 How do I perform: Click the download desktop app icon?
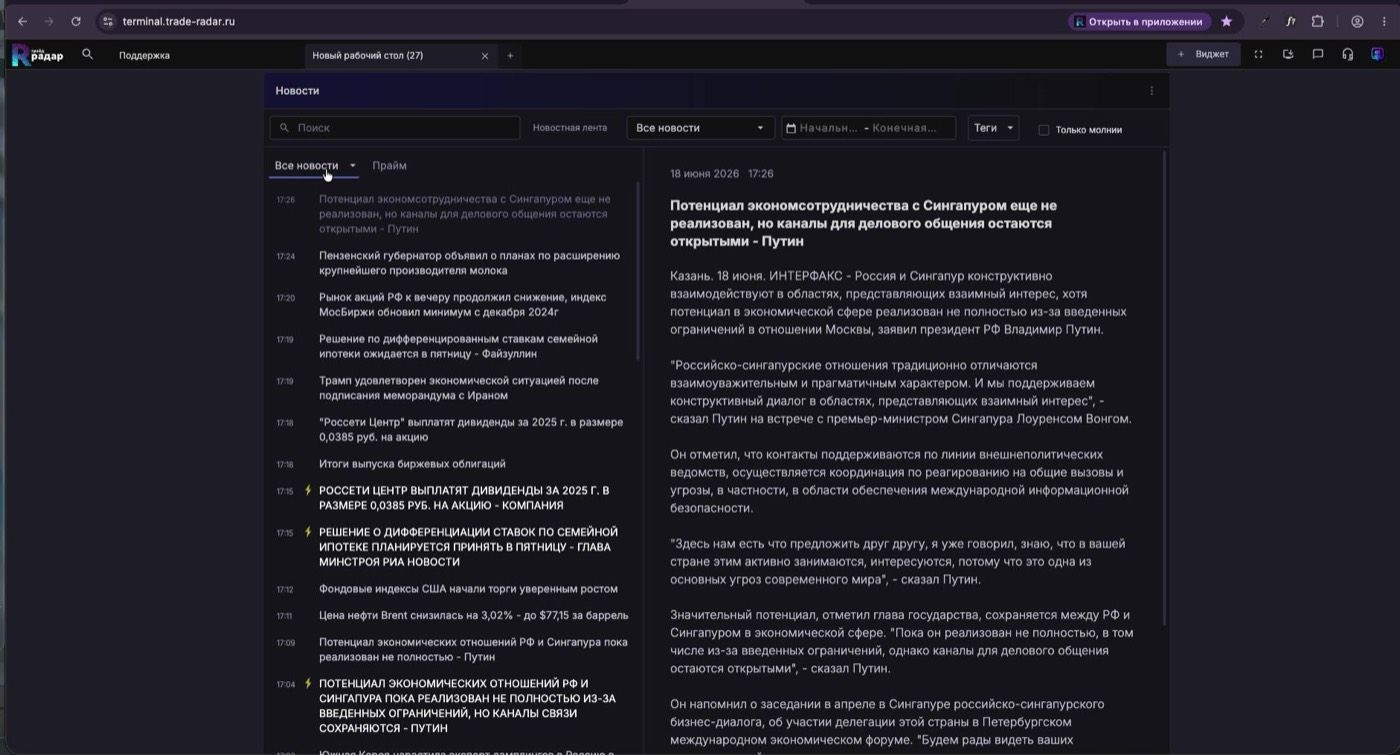(x=1288, y=55)
